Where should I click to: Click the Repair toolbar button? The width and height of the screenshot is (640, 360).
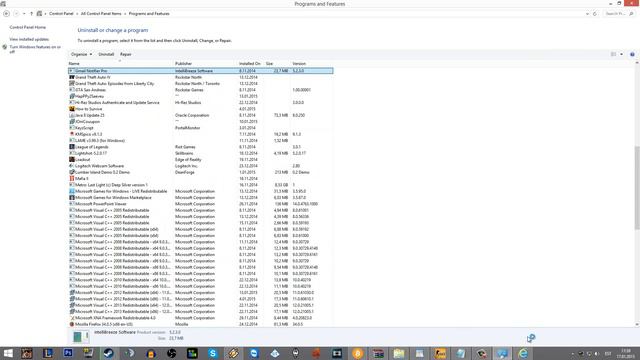pyautogui.click(x=126, y=54)
